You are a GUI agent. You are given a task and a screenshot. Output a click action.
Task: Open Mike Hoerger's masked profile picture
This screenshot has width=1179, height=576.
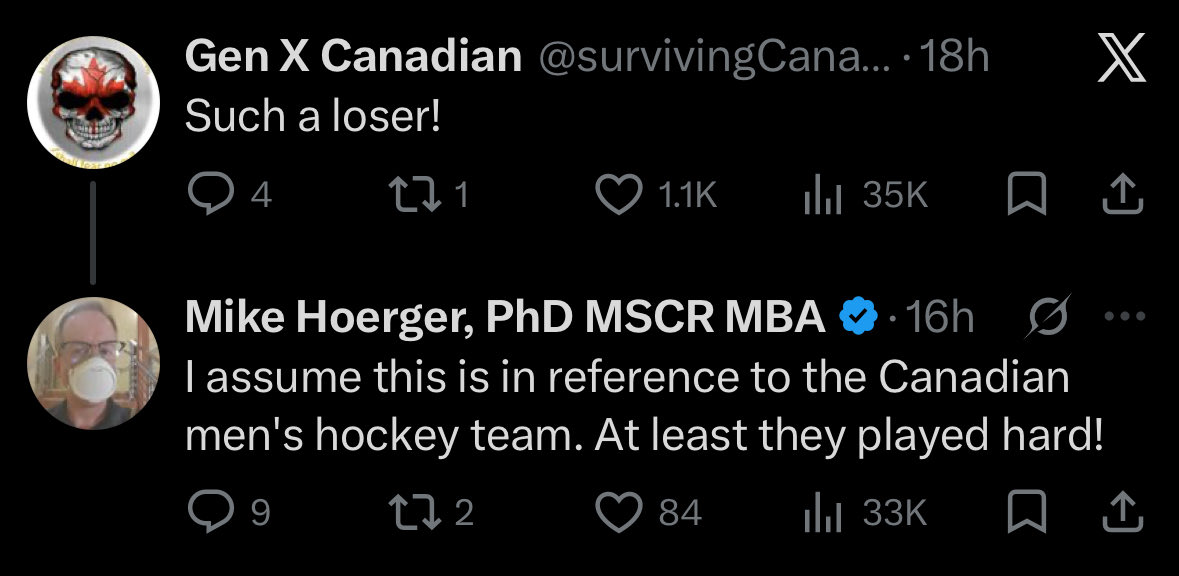pos(93,364)
